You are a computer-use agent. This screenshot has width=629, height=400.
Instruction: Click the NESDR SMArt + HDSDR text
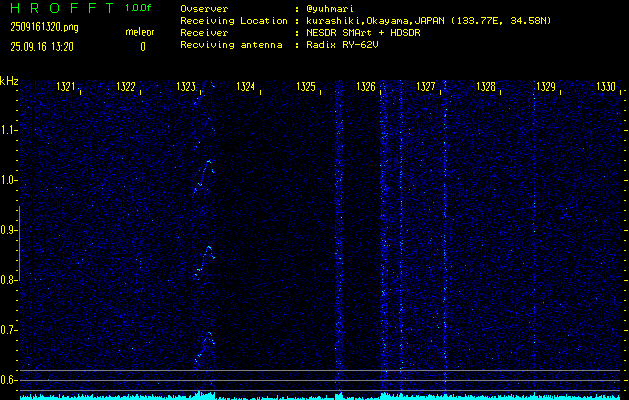[x=363, y=33]
